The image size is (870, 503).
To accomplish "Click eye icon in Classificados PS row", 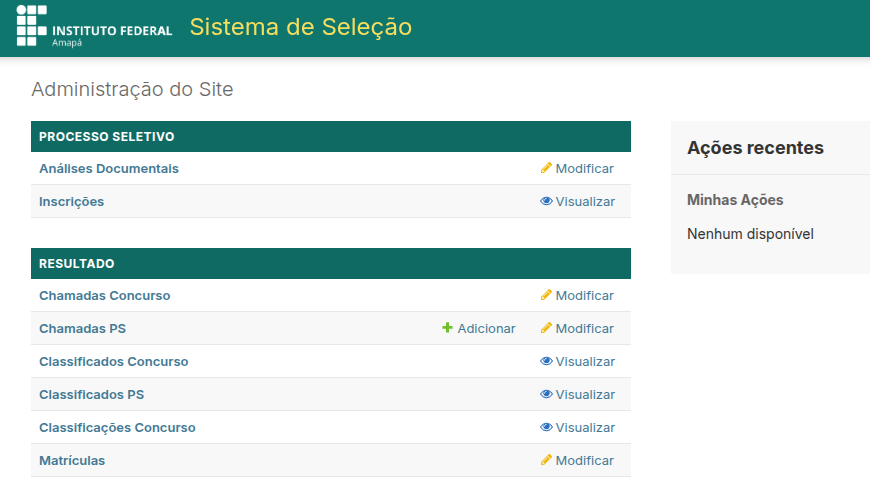I will point(546,394).
